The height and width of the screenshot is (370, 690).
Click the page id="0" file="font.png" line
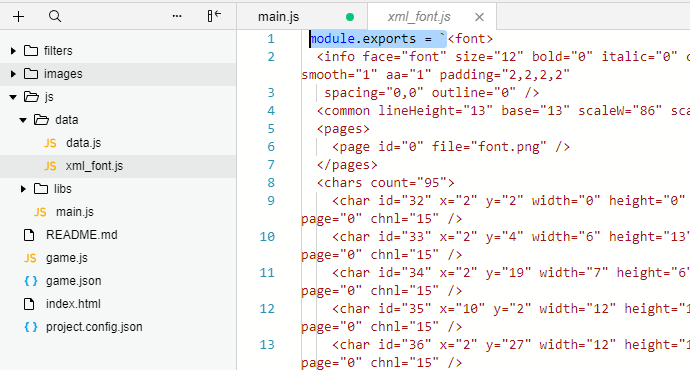(x=451, y=147)
